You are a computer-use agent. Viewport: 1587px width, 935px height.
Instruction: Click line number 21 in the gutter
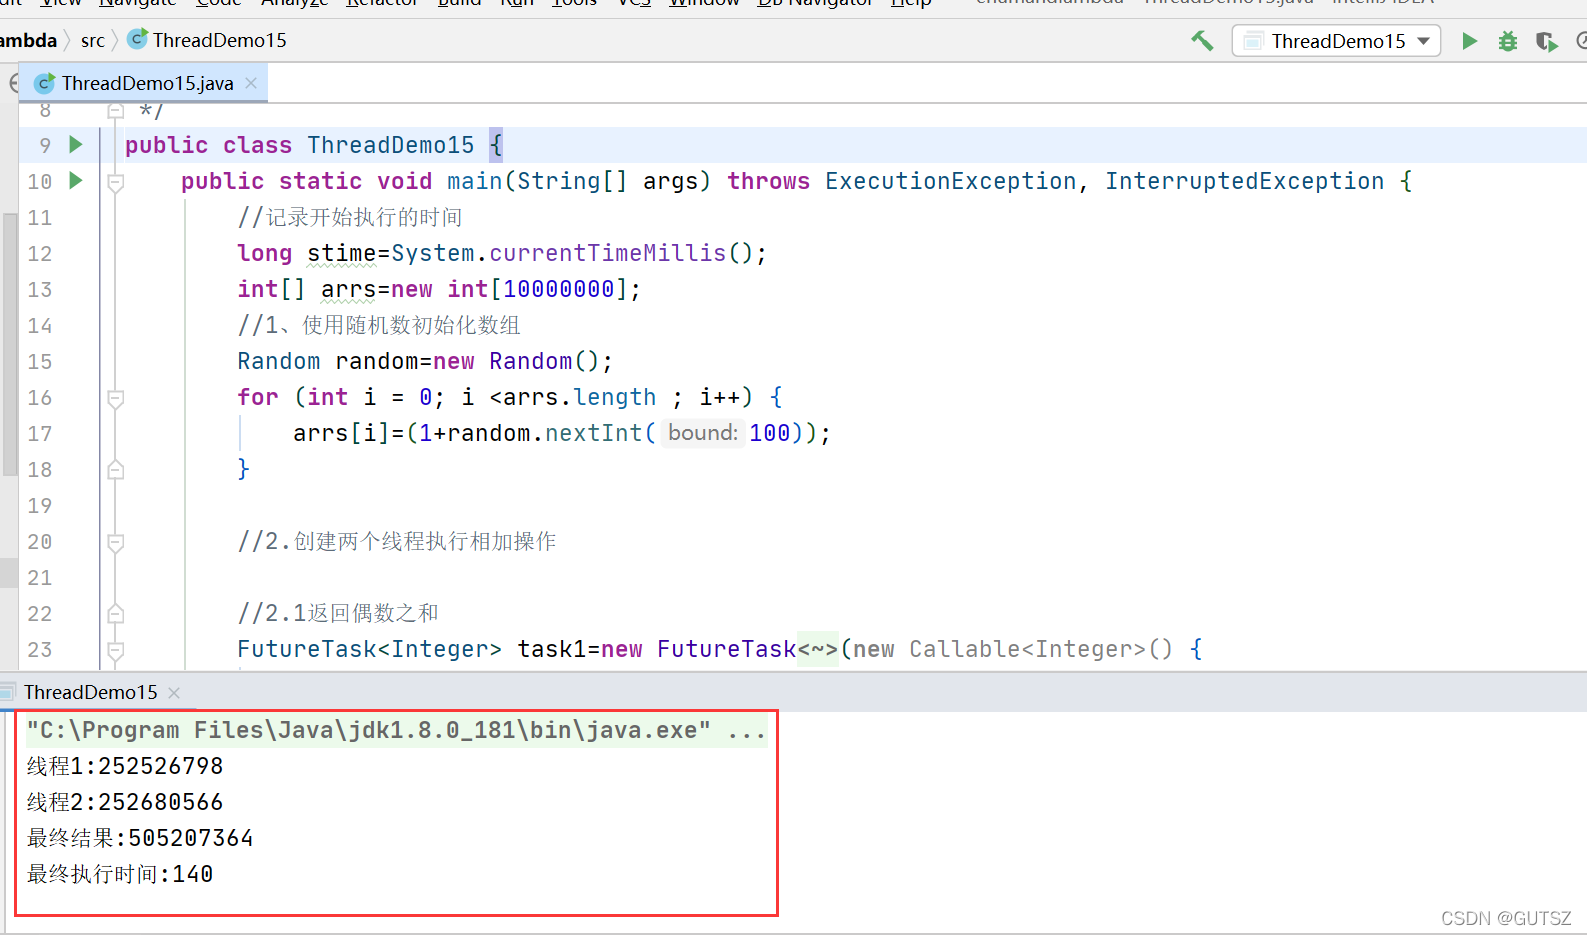40,578
